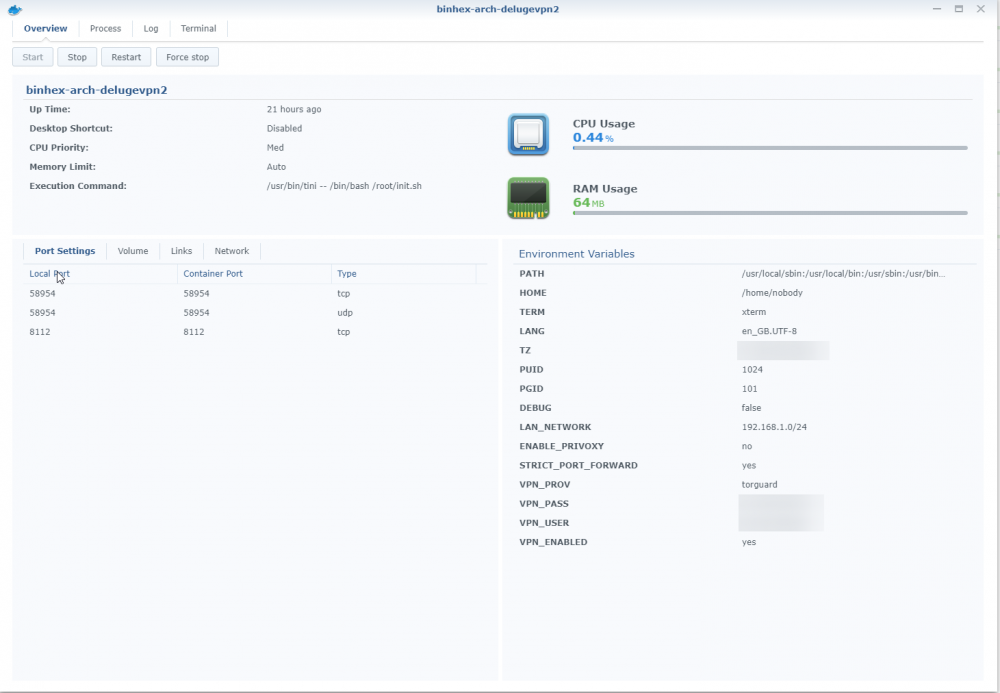The width and height of the screenshot is (1000, 693).
Task: Click the CPU Priority Med value
Action: click(x=275, y=148)
